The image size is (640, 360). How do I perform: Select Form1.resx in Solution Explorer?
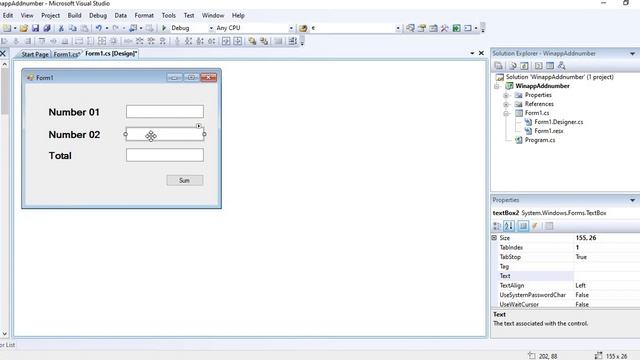549,131
